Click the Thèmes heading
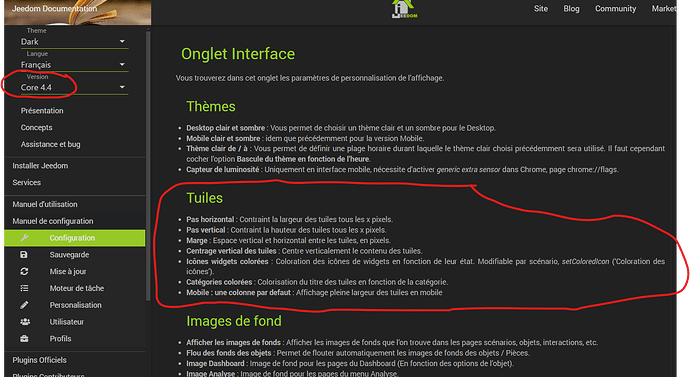Image resolution: width=690 pixels, height=377 pixels. (211, 106)
